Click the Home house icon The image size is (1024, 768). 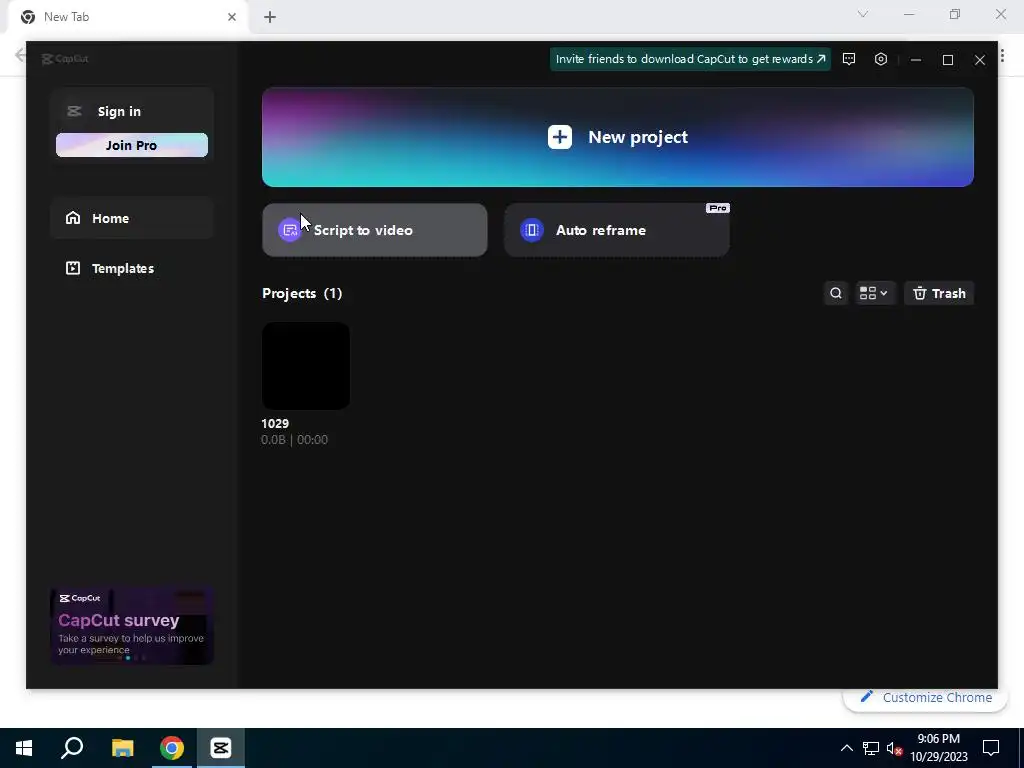(x=73, y=217)
